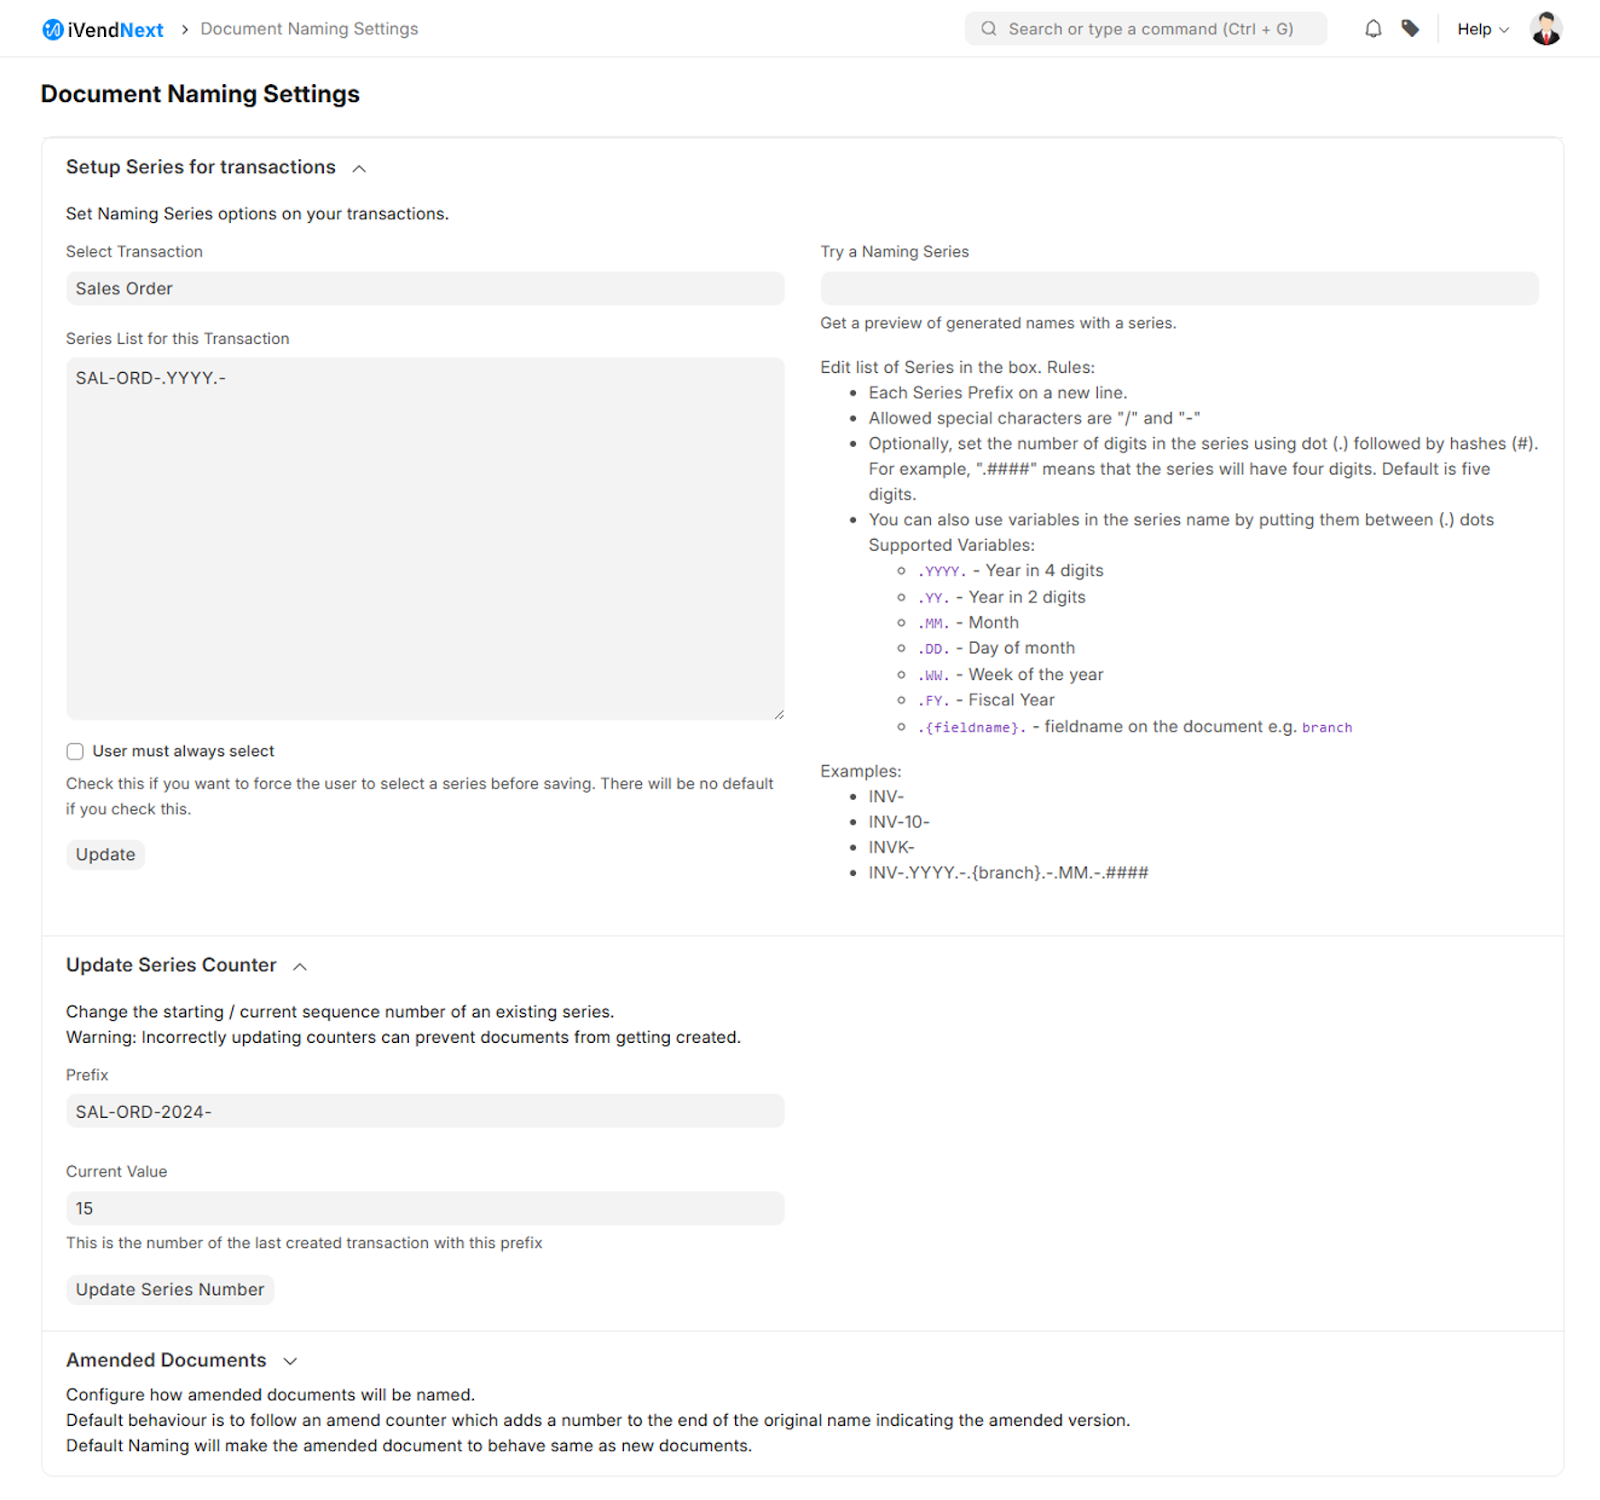The image size is (1600, 1500).
Task: Click the 'INV-10-' example text
Action: [x=899, y=822]
